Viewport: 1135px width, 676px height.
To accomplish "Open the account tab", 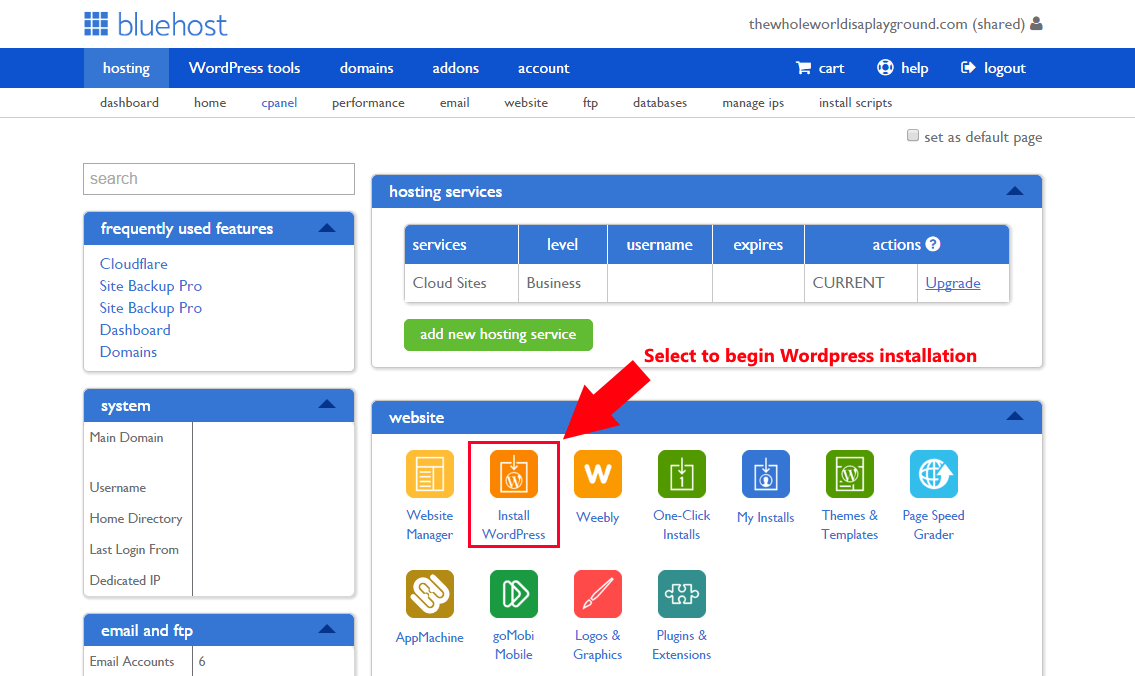I will click(x=544, y=68).
